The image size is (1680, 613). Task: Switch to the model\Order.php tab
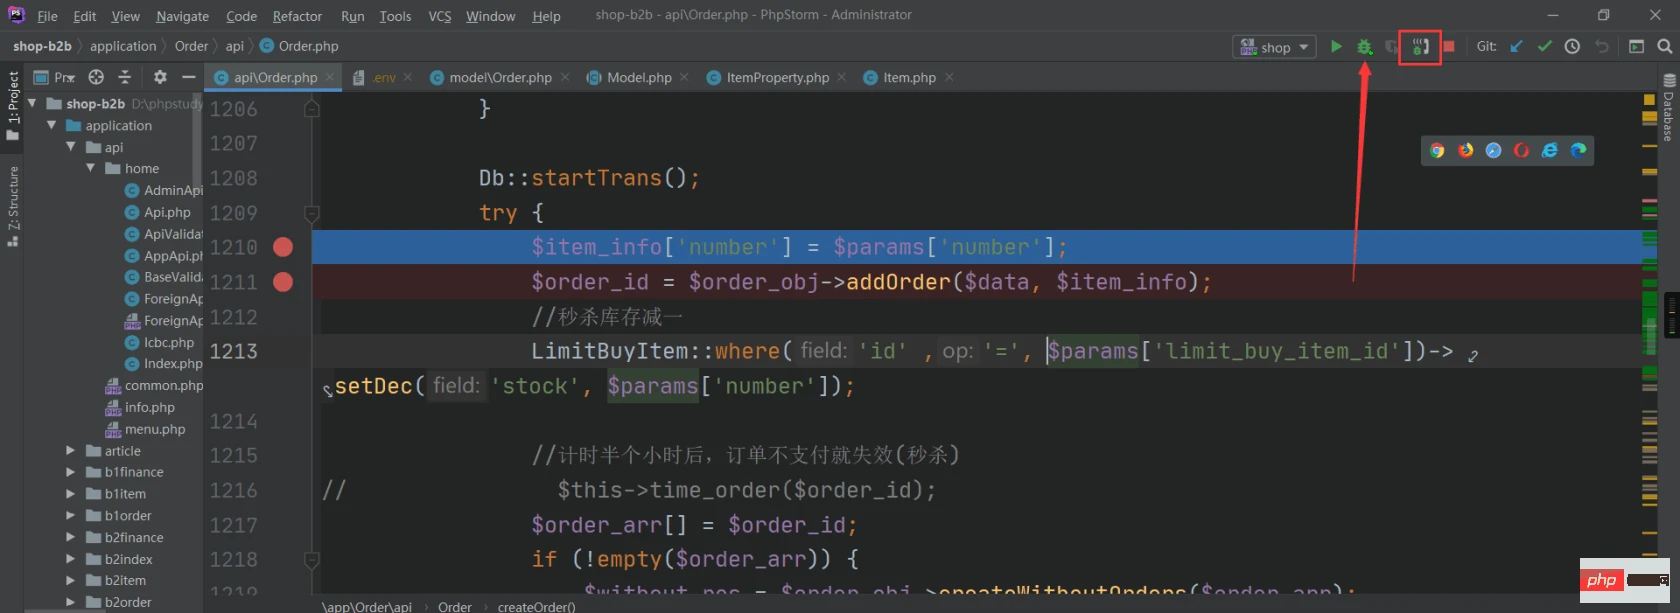pos(500,77)
